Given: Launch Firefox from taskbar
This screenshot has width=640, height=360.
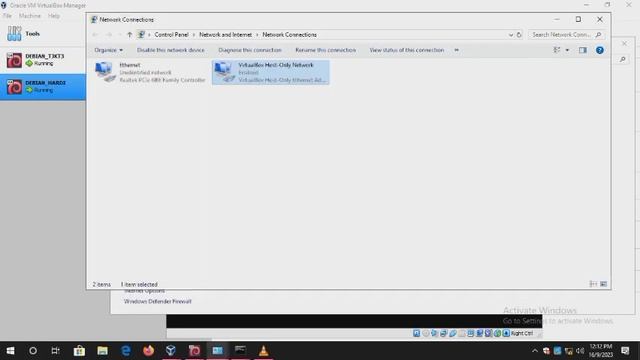Looking at the screenshot, I should click(x=149, y=351).
